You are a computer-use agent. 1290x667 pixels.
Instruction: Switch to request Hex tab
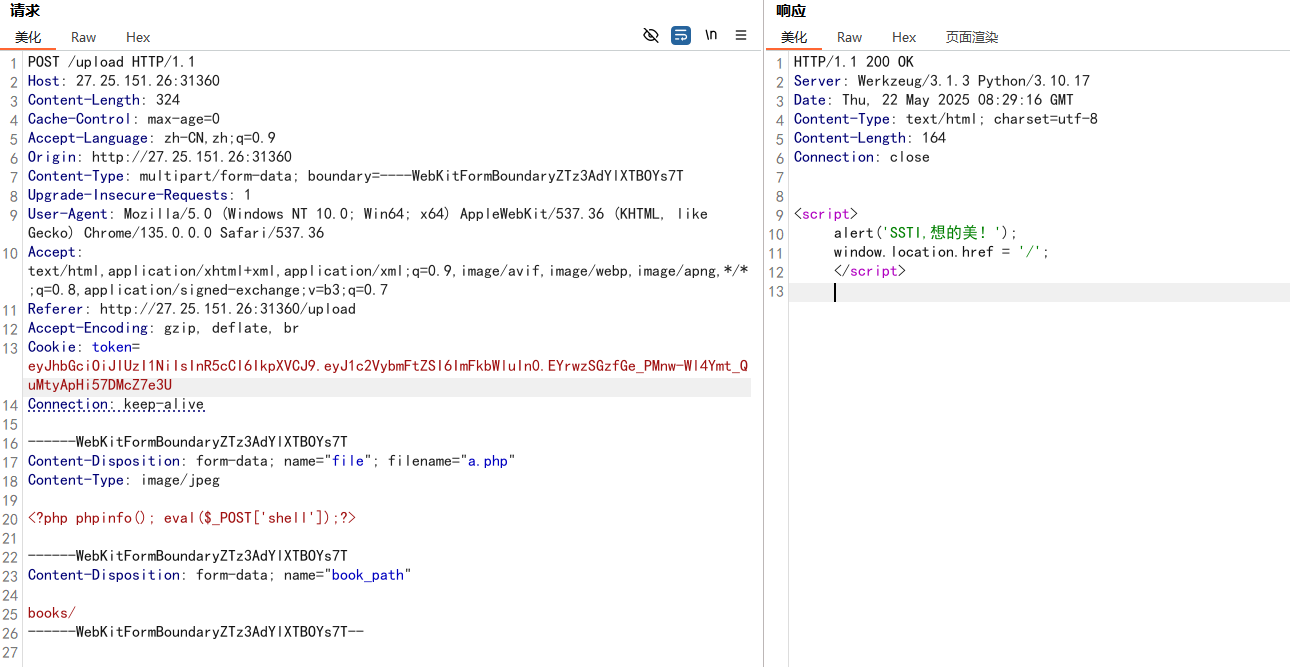coord(138,37)
